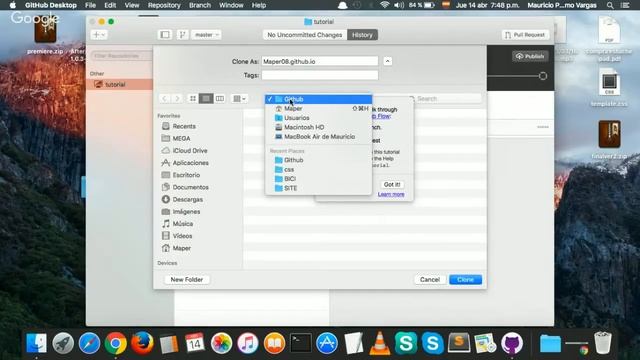This screenshot has height=360, width=640.
Task: Switch to column view
Action: [x=220, y=98]
